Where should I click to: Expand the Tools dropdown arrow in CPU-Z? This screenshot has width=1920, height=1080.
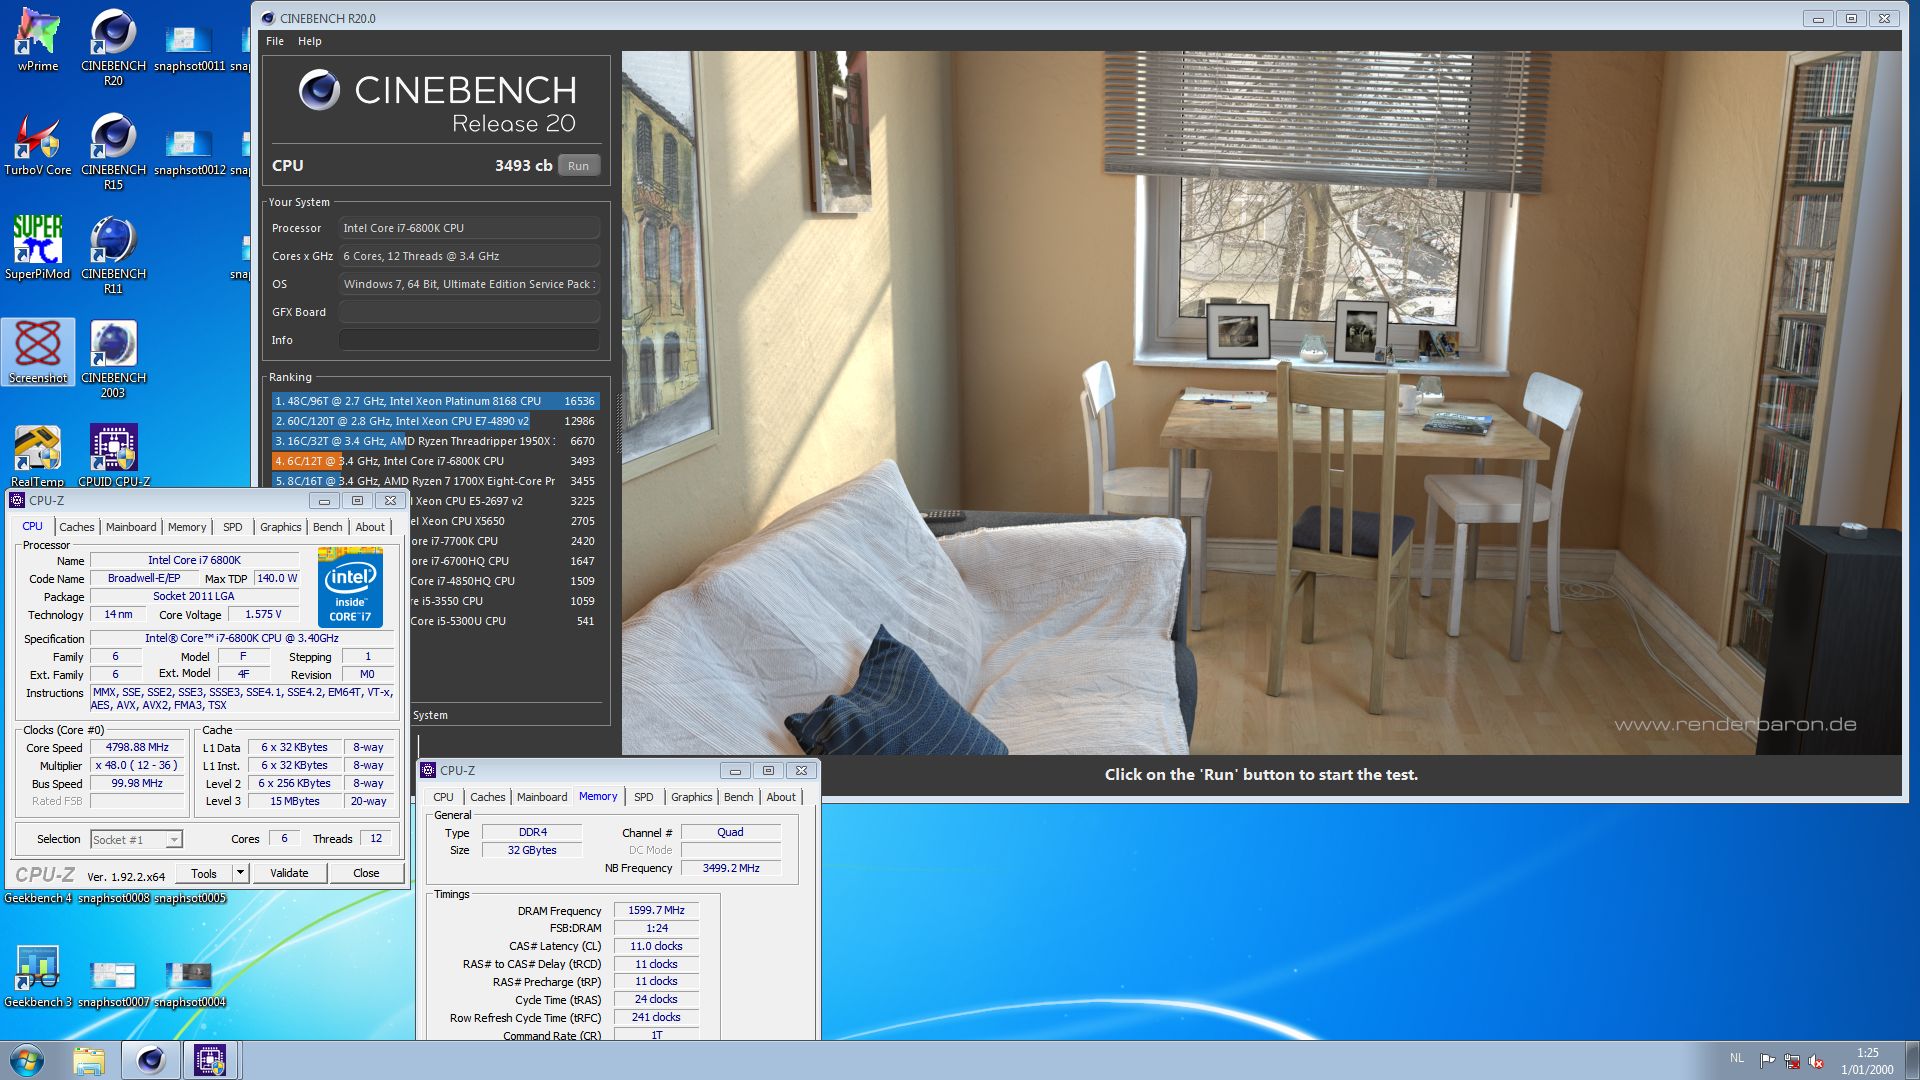(240, 873)
